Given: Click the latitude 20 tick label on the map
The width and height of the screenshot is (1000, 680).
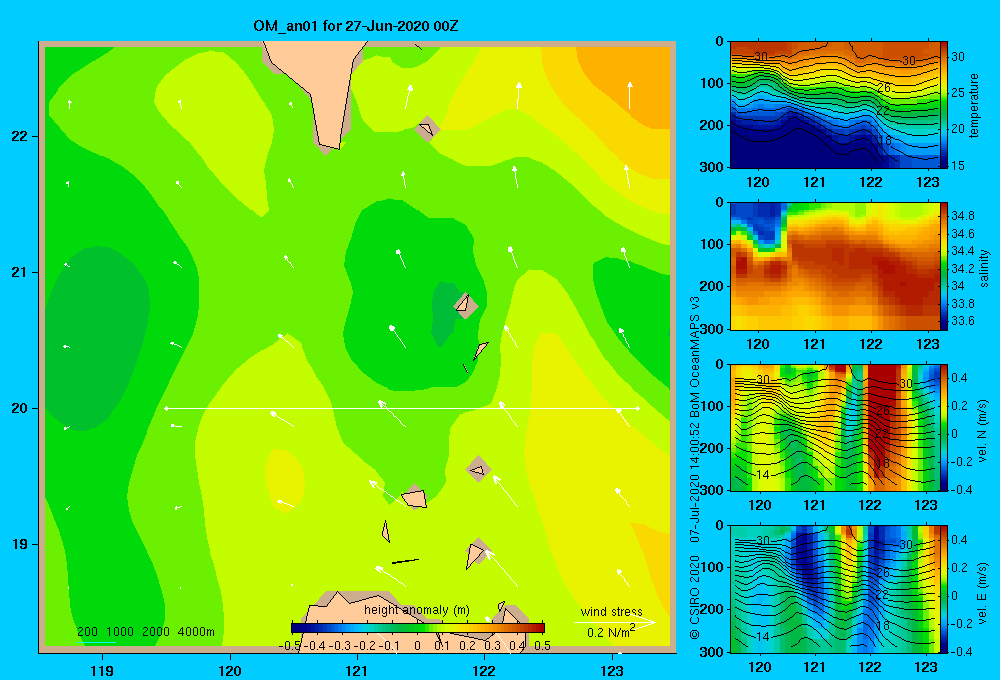Looking at the screenshot, I should pyautogui.click(x=20, y=408).
